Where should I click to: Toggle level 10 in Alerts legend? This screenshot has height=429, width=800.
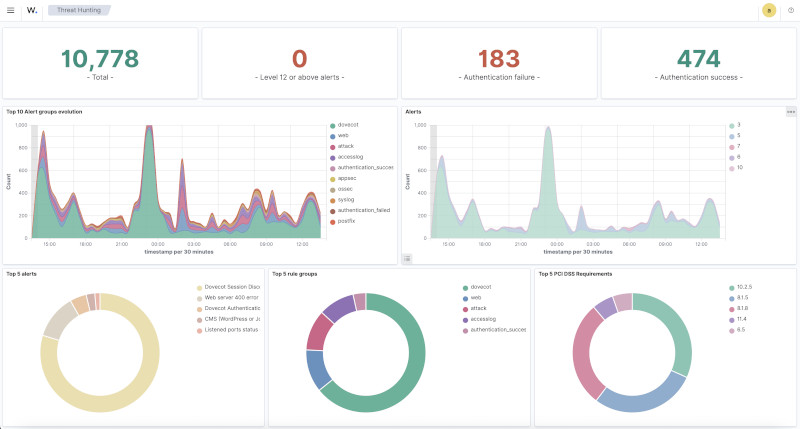point(739,168)
